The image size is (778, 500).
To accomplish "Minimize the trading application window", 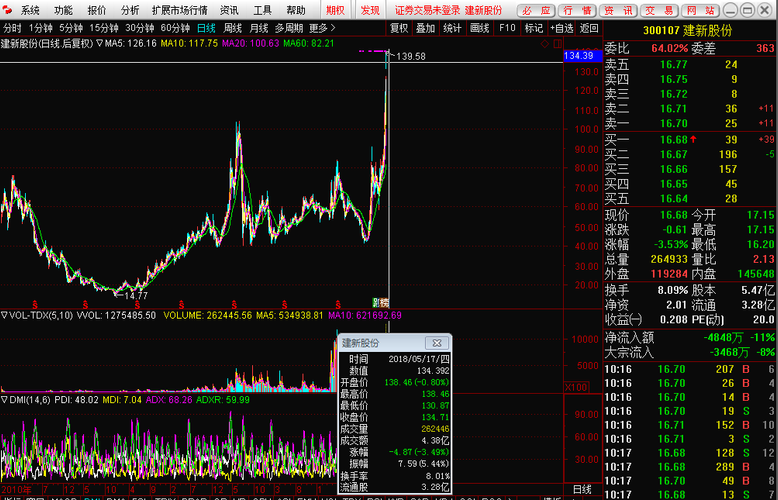I will pos(729,10).
